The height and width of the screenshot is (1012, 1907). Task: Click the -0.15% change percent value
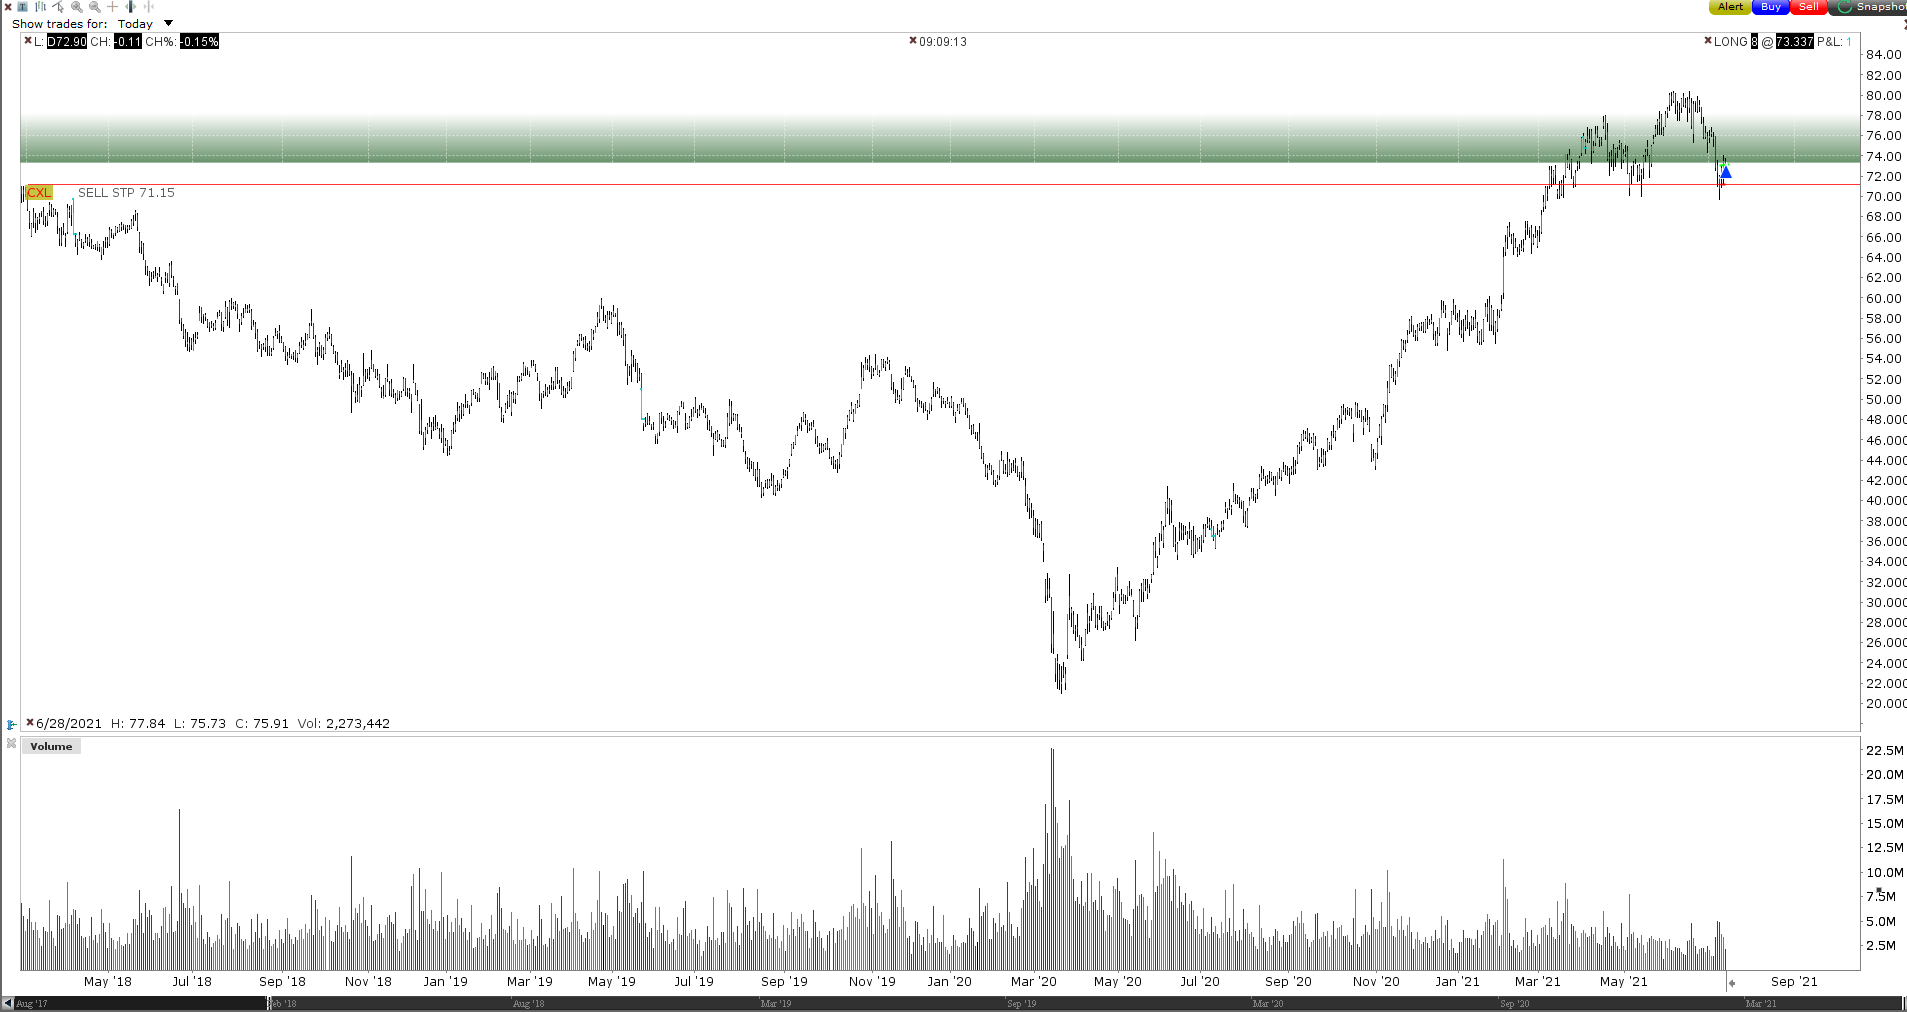199,42
